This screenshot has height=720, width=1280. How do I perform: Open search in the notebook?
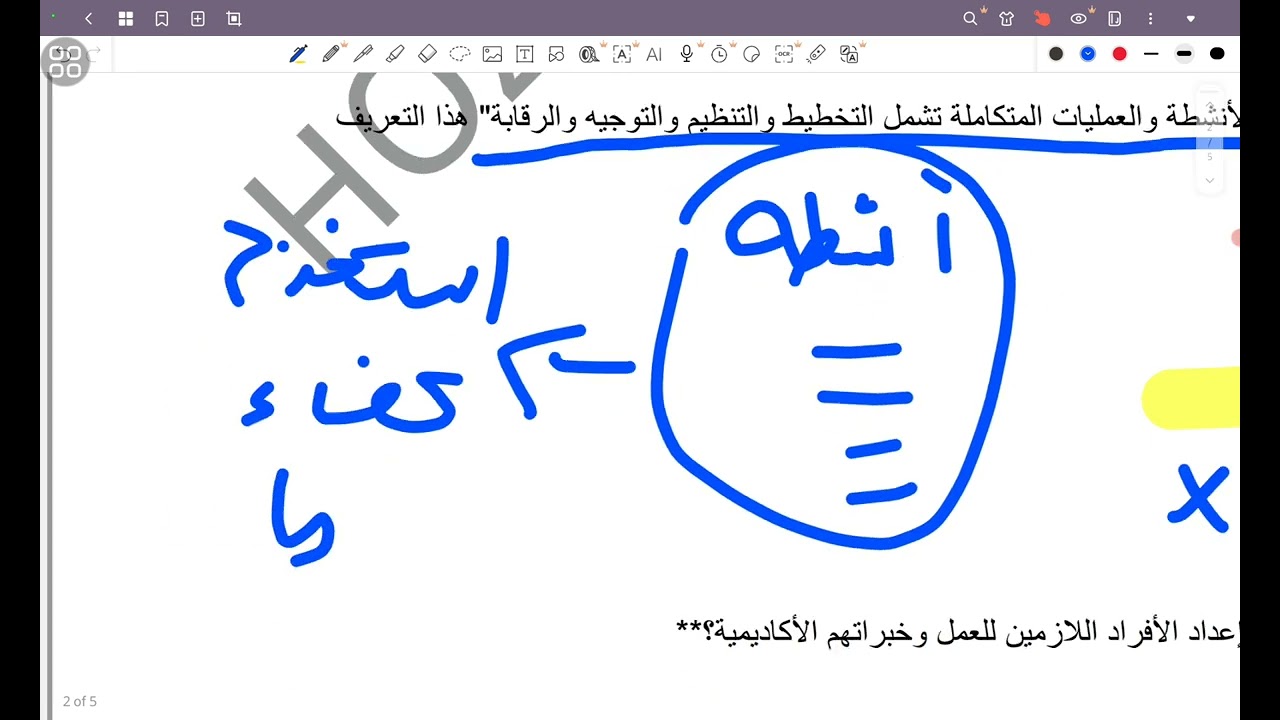click(x=970, y=18)
